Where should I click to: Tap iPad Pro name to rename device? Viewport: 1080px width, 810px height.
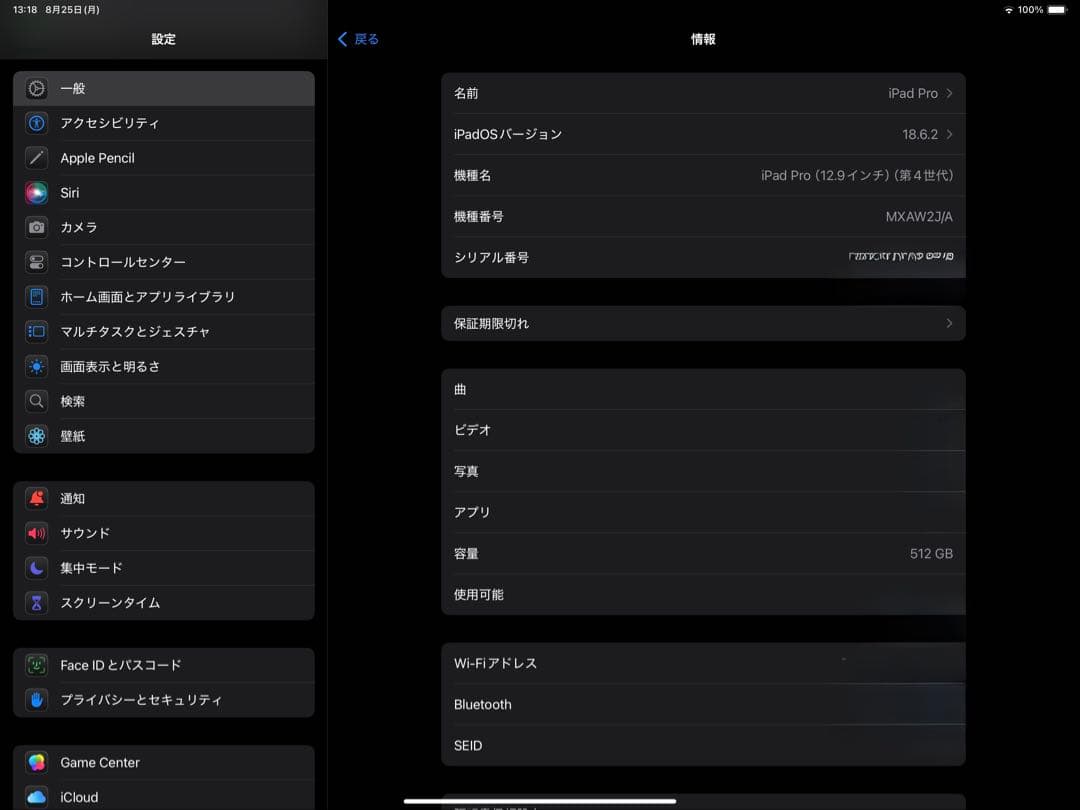coord(911,93)
